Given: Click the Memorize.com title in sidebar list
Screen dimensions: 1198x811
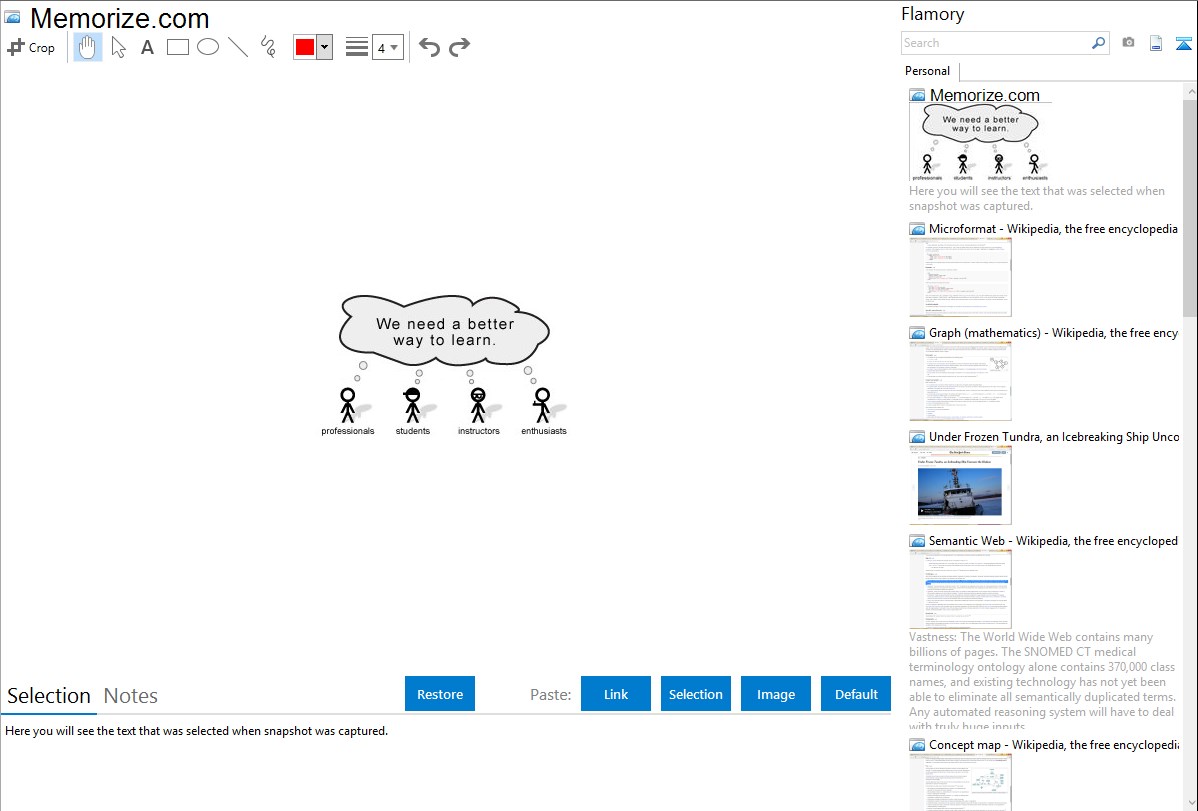Looking at the screenshot, I should tap(984, 96).
